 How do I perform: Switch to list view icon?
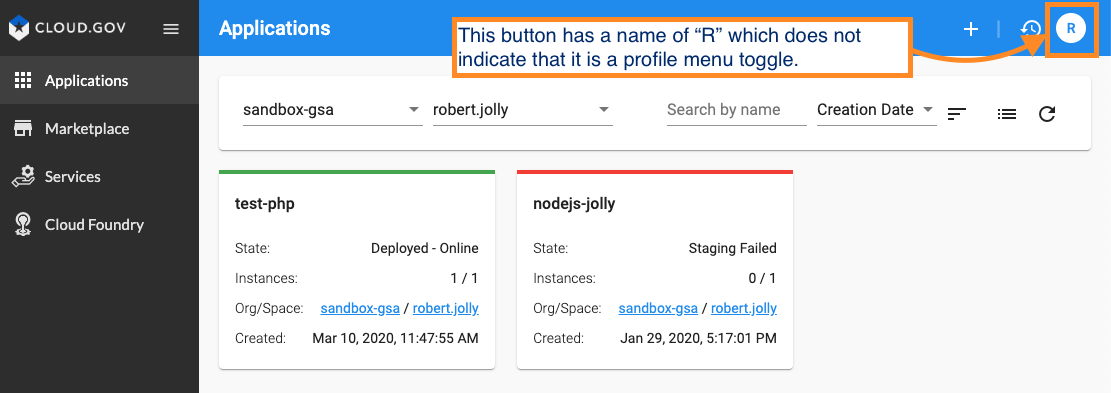1007,113
